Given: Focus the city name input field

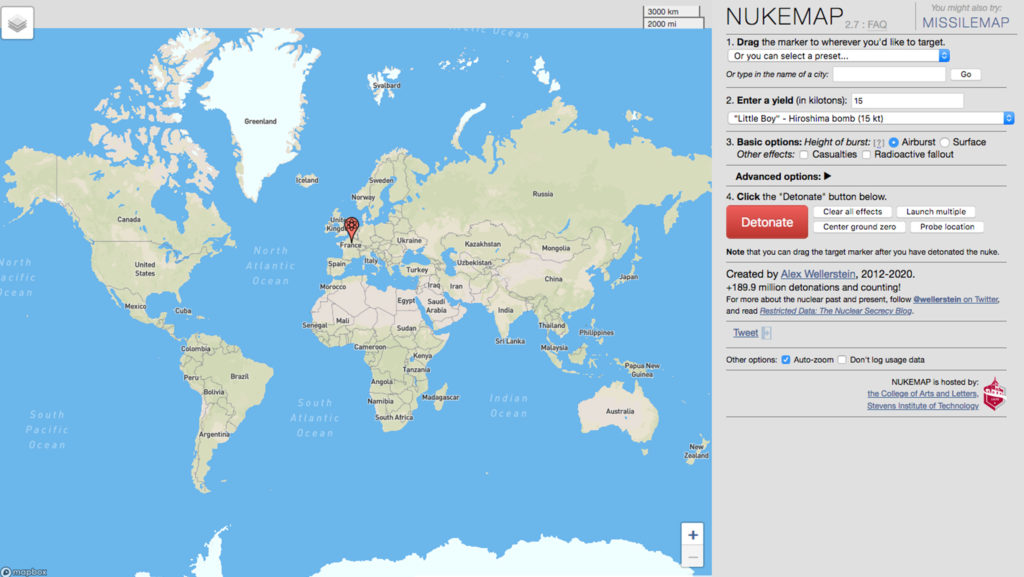Looking at the screenshot, I should pos(889,74).
